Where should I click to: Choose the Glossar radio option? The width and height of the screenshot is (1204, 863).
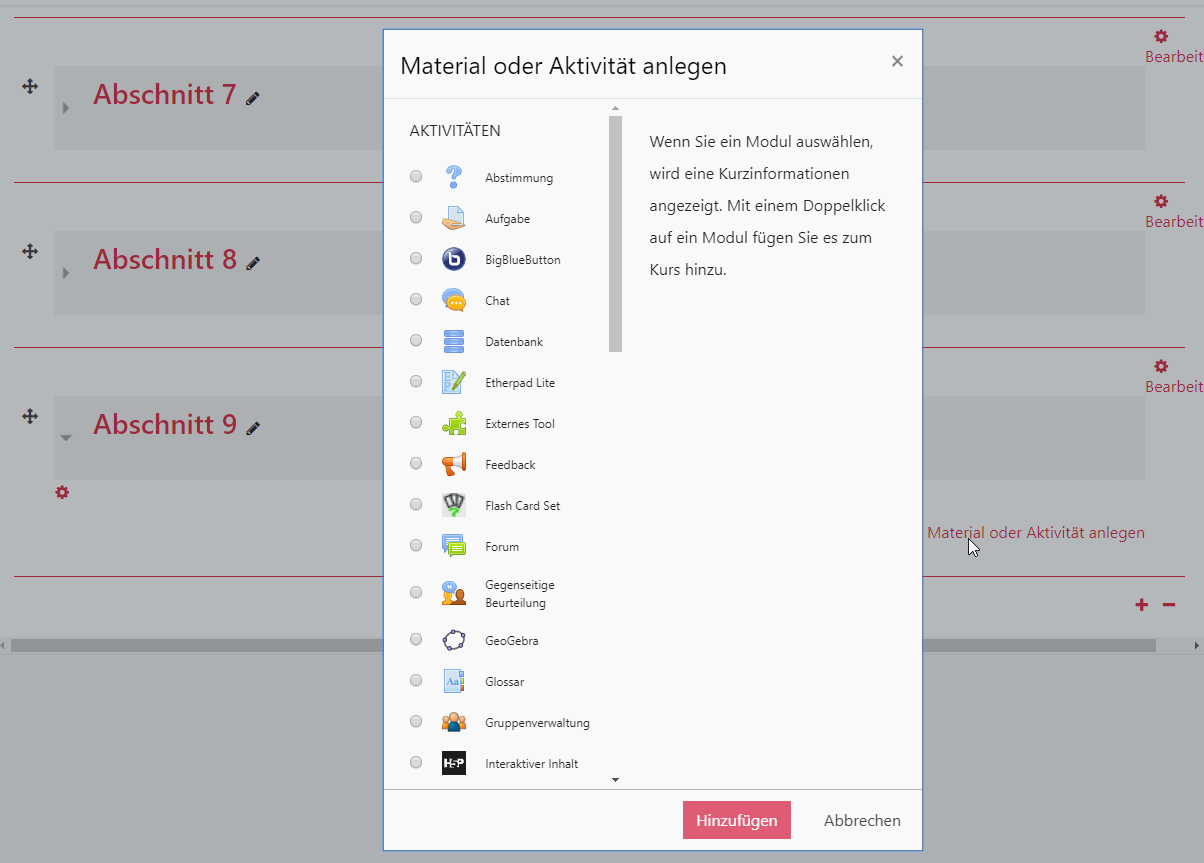(x=416, y=681)
